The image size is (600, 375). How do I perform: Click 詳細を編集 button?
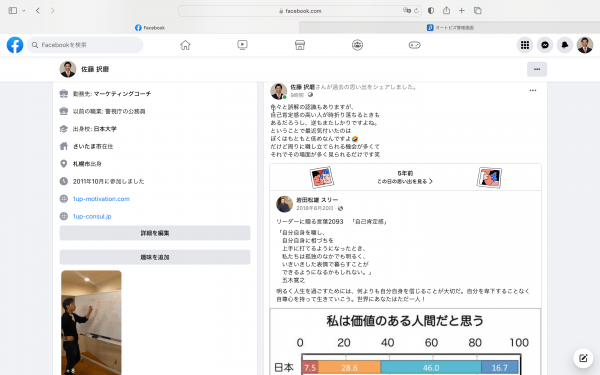point(155,233)
